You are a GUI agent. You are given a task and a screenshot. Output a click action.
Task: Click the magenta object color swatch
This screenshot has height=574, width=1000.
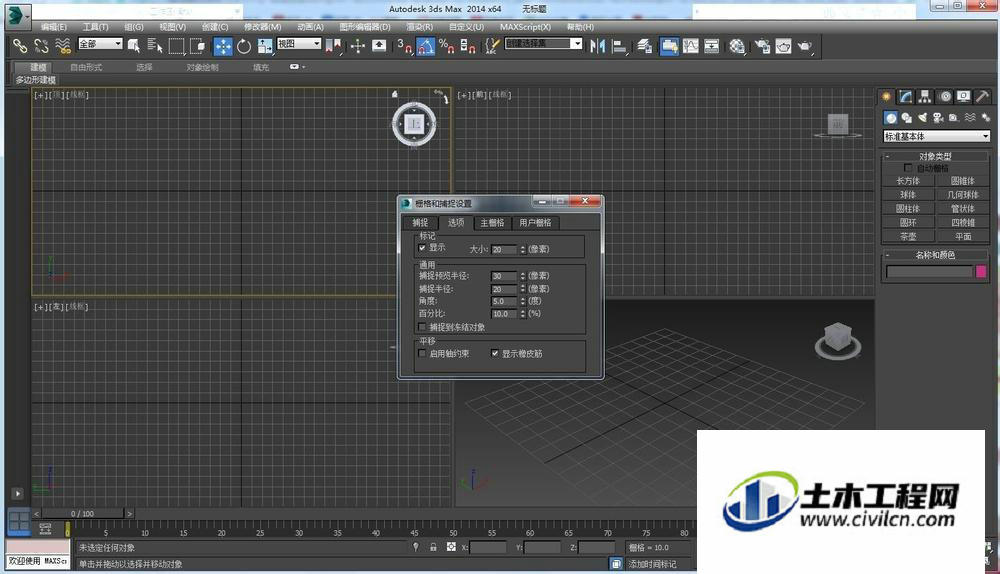(x=982, y=272)
